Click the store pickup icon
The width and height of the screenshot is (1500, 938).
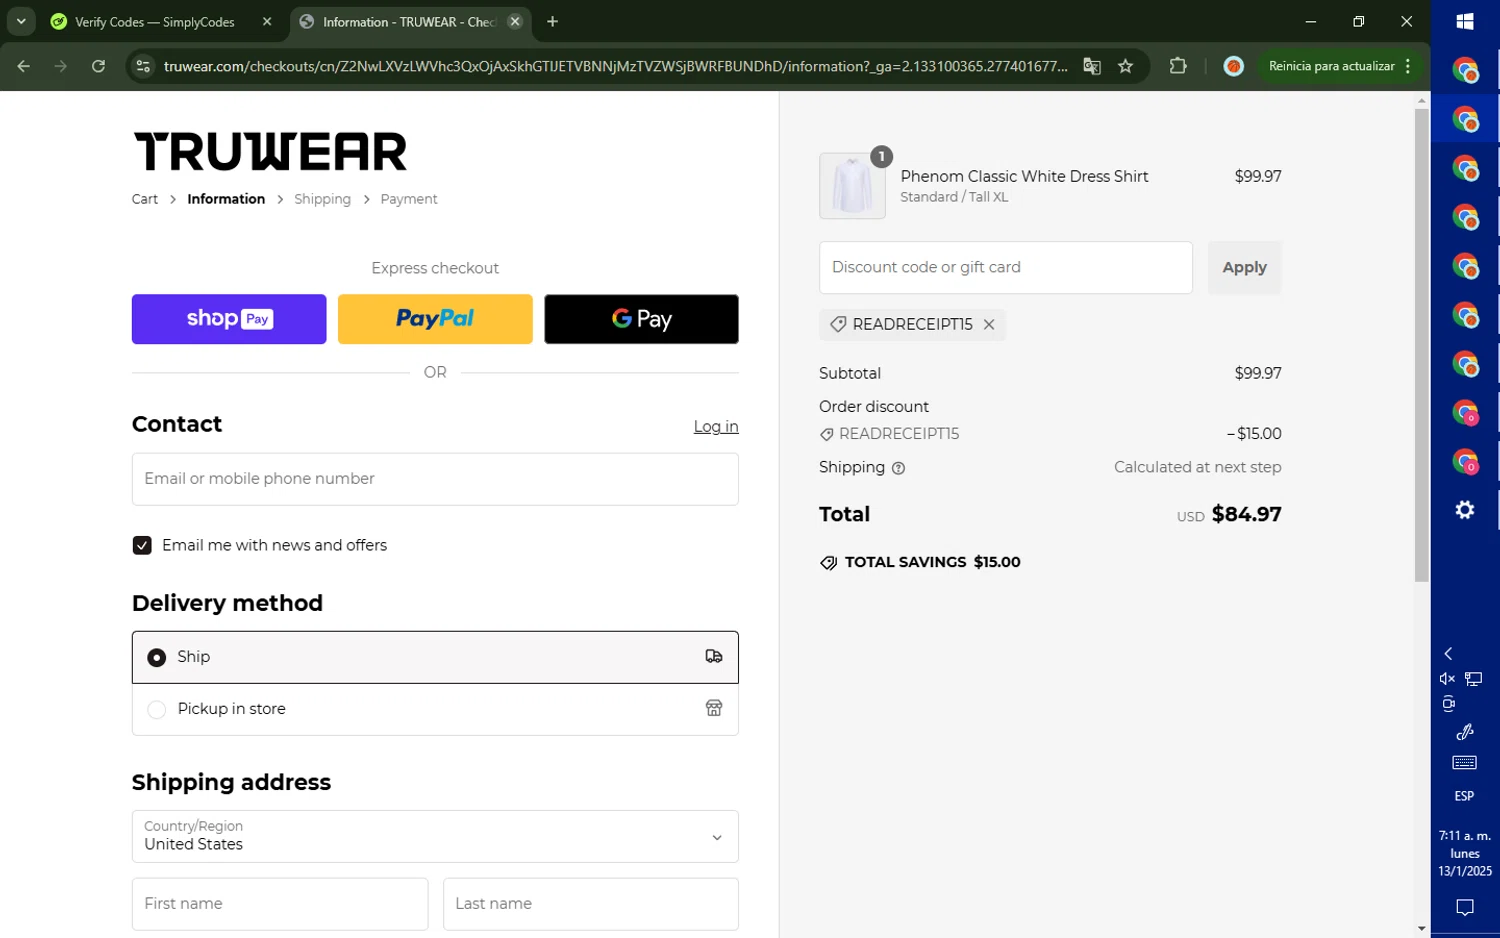(x=714, y=708)
